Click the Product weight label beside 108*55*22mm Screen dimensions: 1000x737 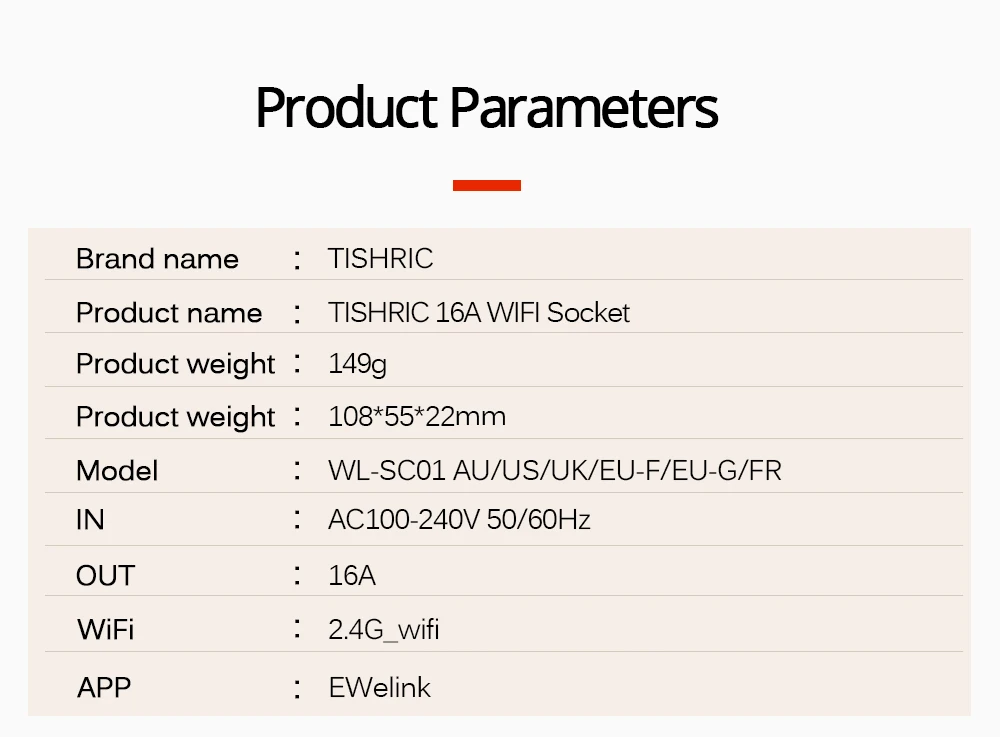coord(175,417)
